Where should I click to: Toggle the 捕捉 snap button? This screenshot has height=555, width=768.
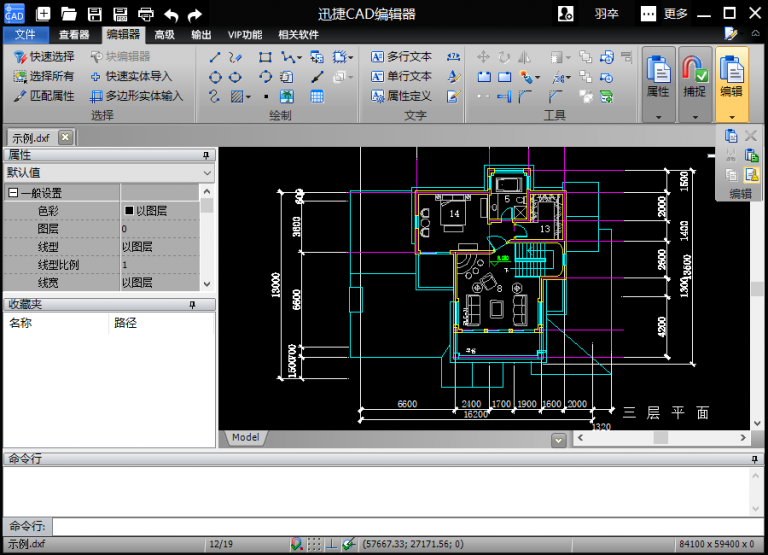[694, 77]
